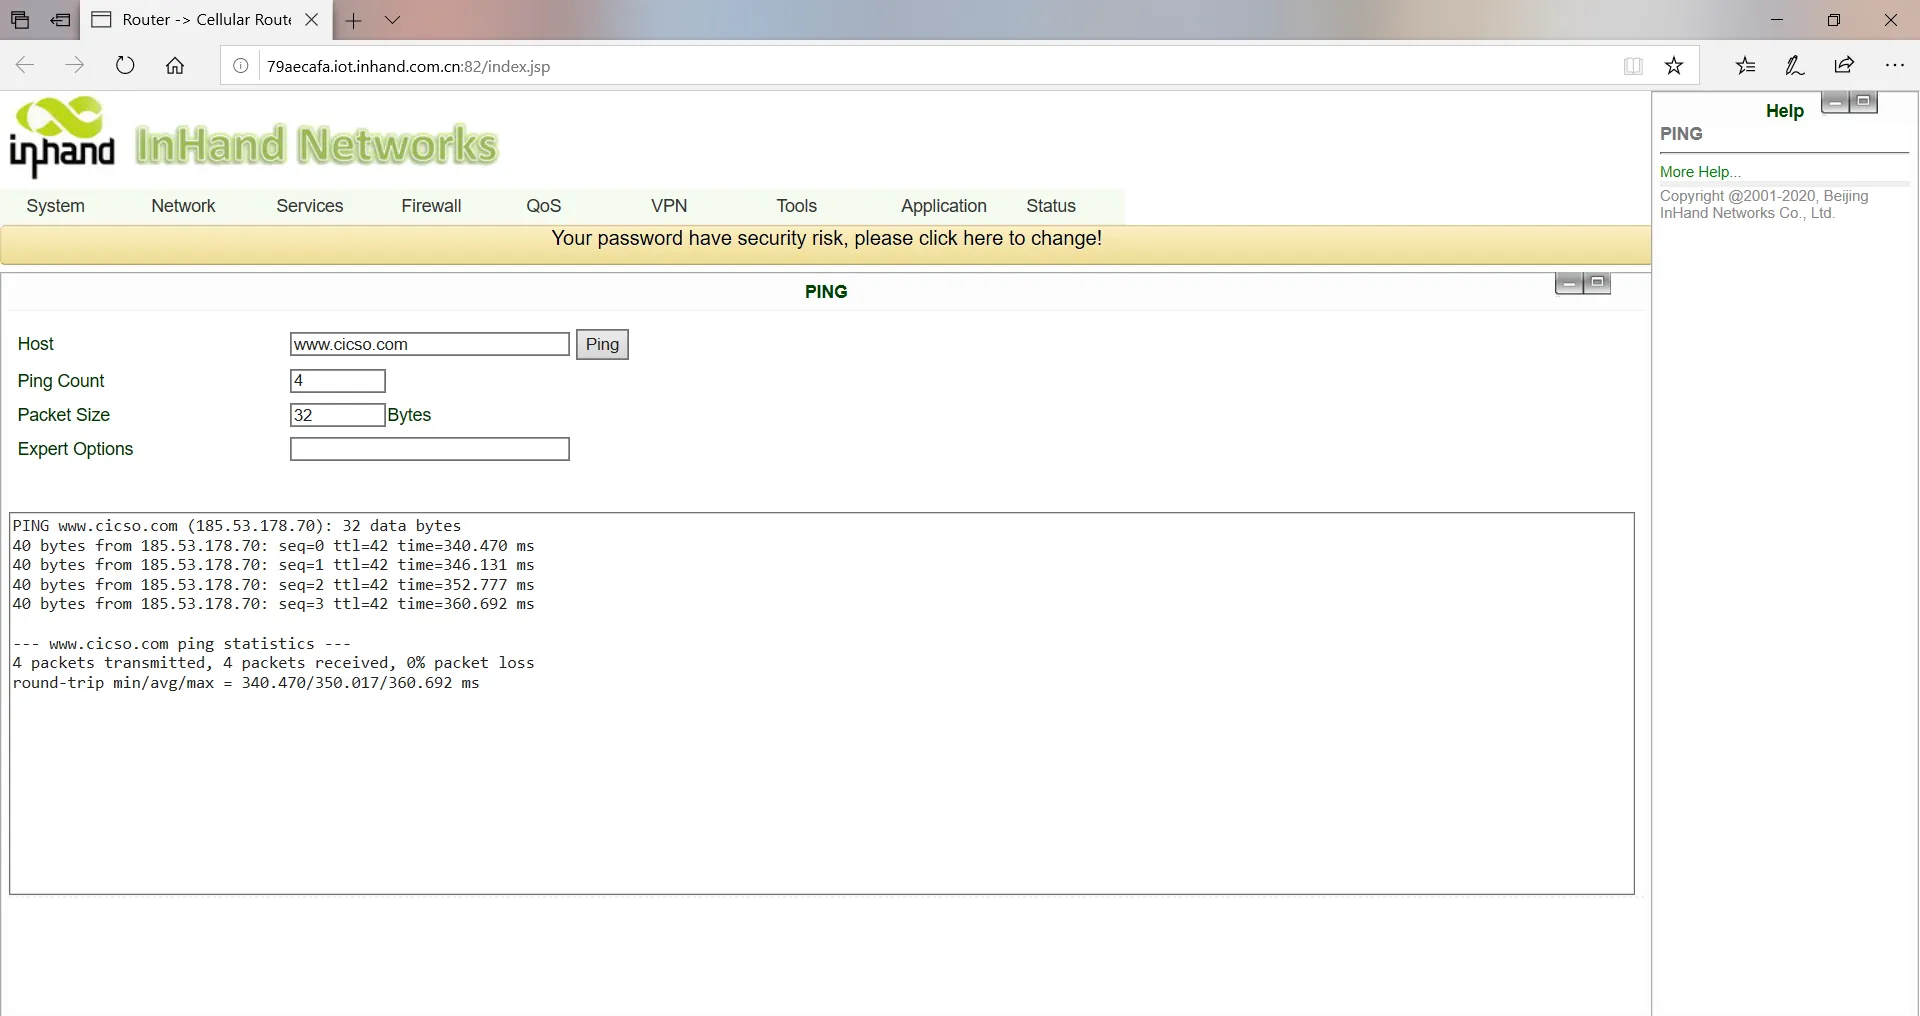Open the tabs you've set aside
Image resolution: width=1920 pixels, height=1016 pixels.
coord(20,20)
